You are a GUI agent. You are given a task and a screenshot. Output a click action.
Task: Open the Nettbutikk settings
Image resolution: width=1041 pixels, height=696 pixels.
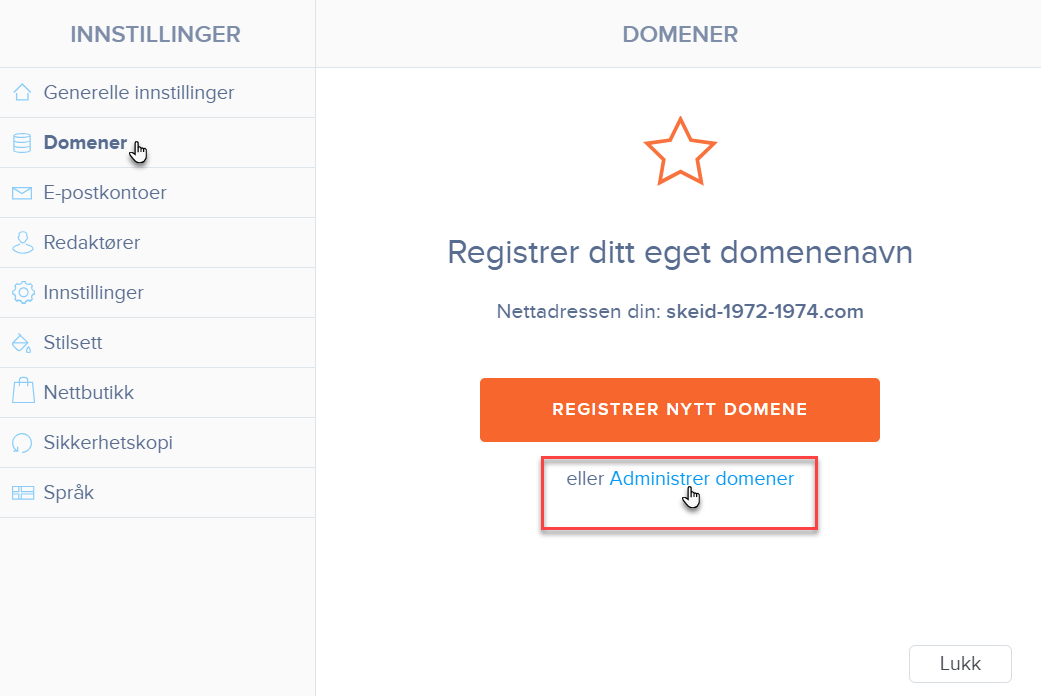[157, 392]
